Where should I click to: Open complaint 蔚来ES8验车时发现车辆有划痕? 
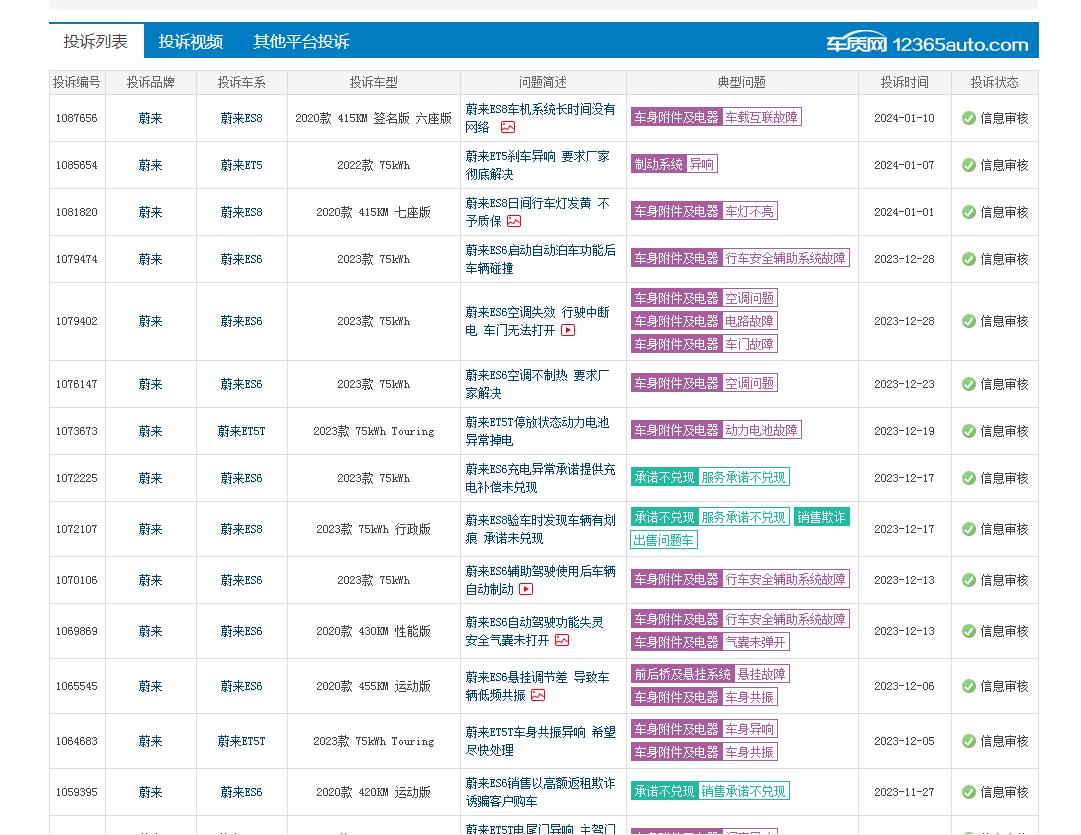(x=540, y=529)
